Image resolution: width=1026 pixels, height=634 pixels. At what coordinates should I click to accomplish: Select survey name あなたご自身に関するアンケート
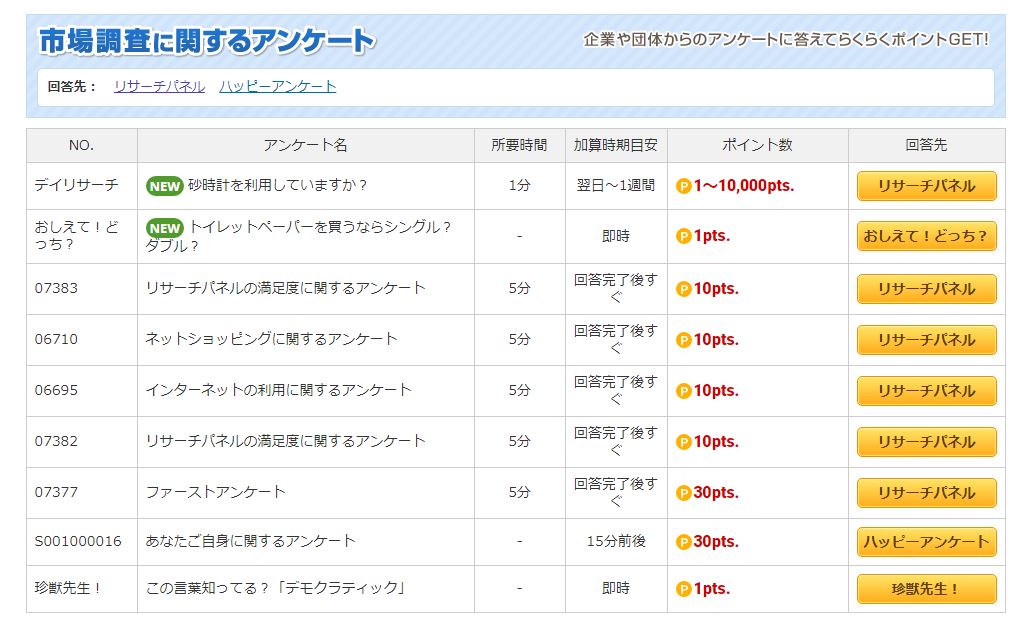pyautogui.click(x=250, y=541)
